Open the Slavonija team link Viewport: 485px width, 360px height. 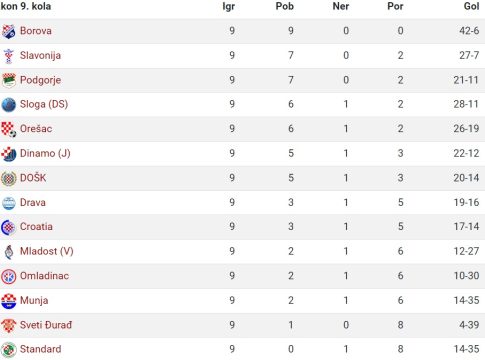click(x=40, y=55)
